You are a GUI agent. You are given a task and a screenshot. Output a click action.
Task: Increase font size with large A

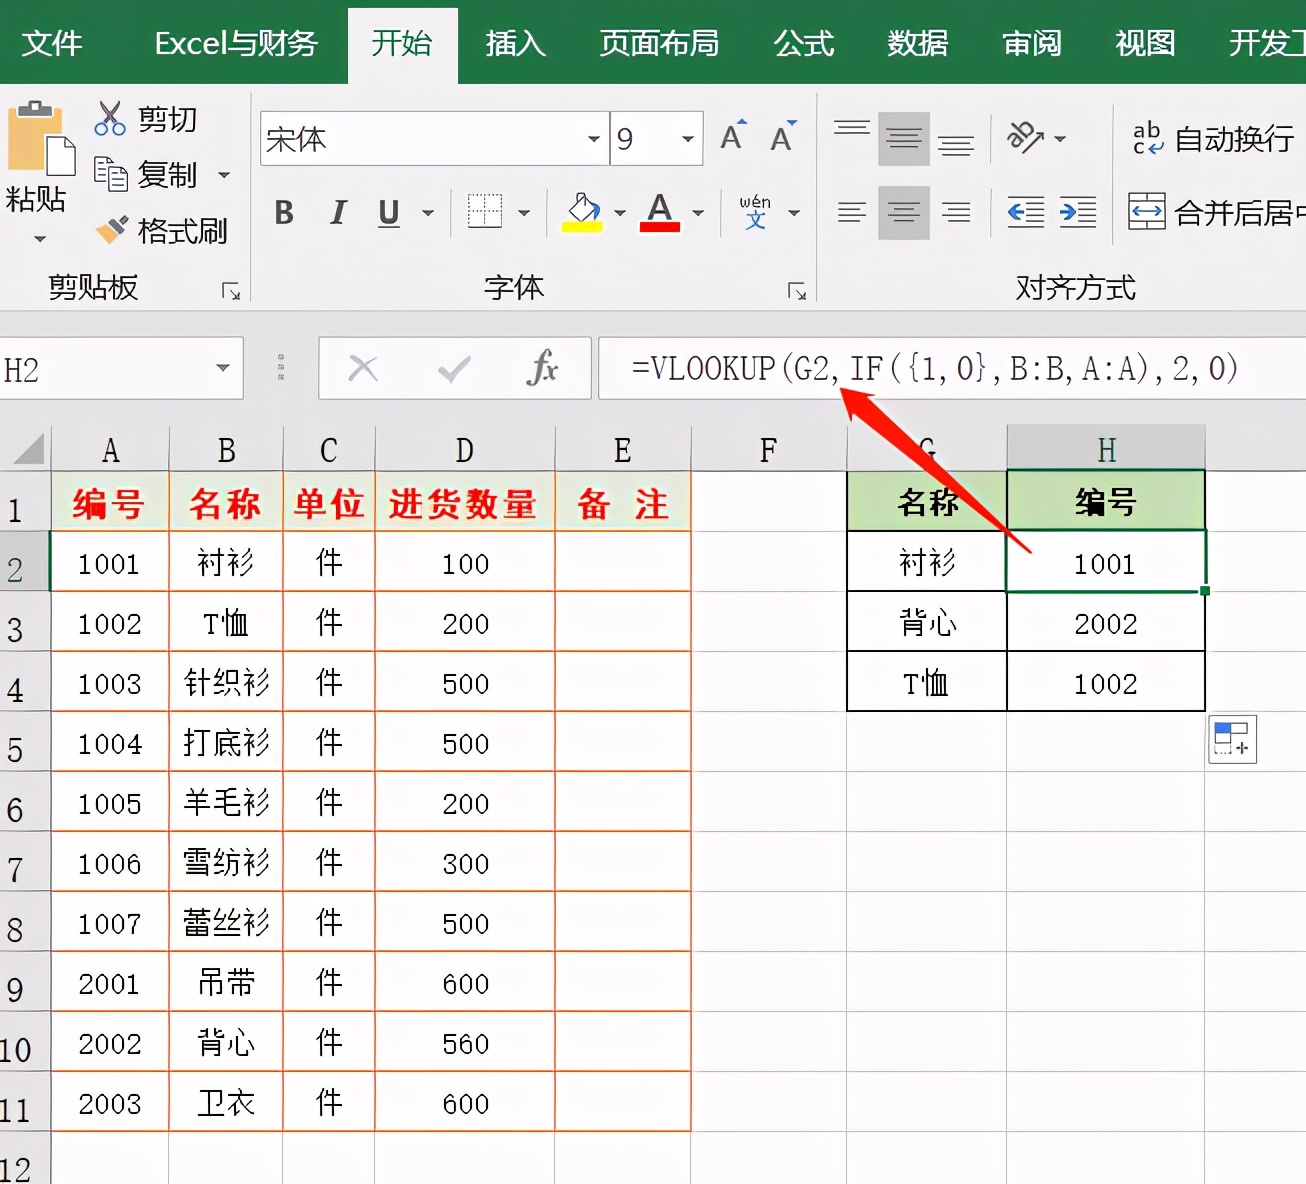[733, 136]
